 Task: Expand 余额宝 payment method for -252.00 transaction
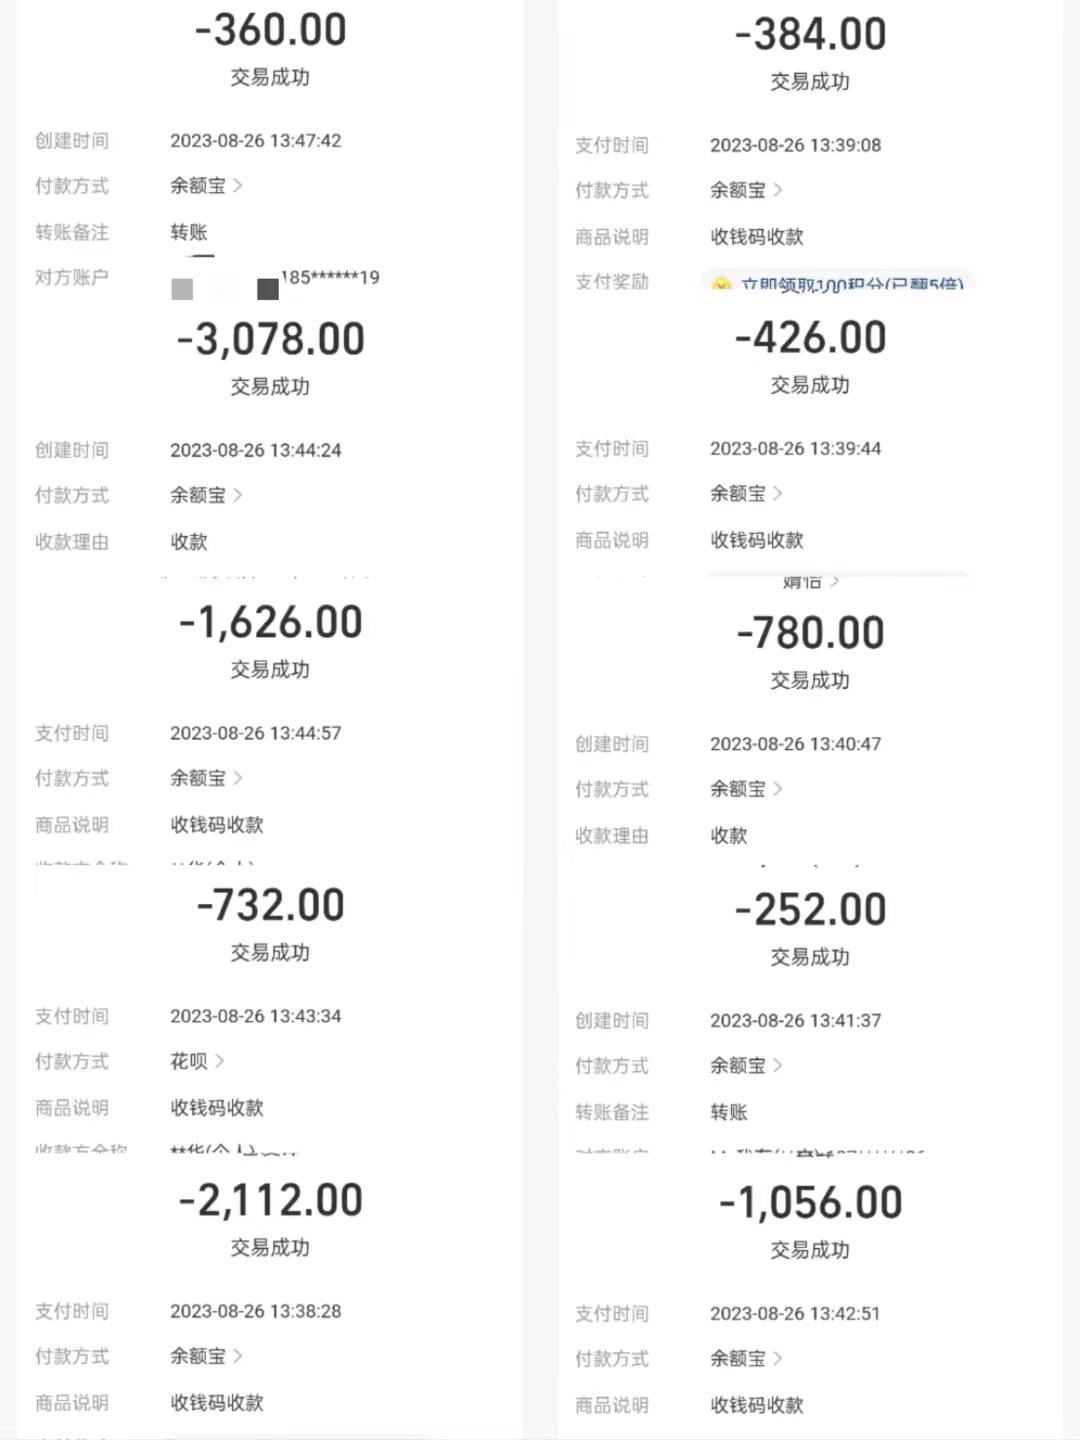(746, 1066)
